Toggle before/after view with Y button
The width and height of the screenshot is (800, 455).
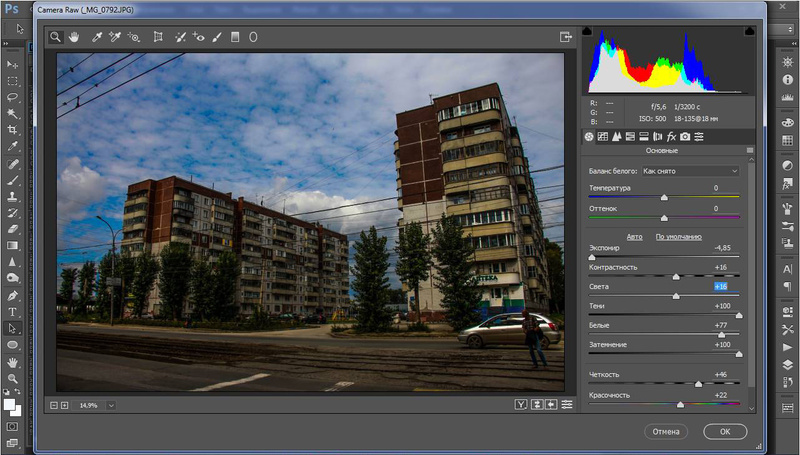pyautogui.click(x=521, y=404)
